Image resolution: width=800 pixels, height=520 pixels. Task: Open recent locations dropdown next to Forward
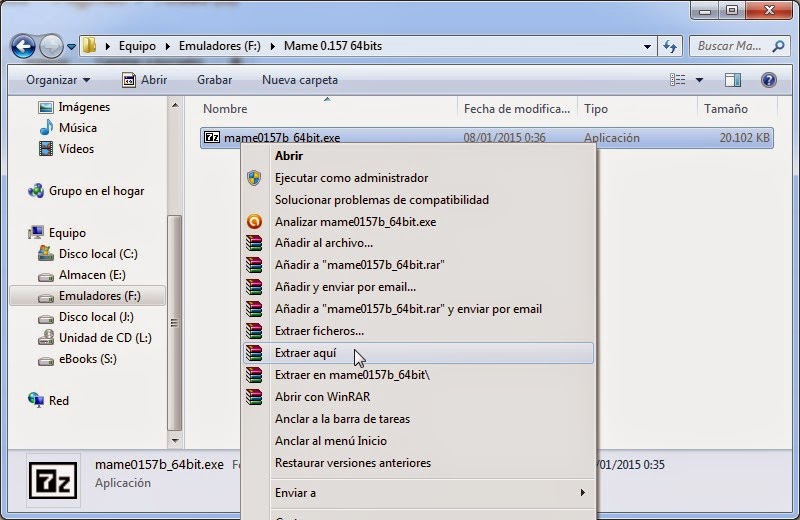click(71, 47)
